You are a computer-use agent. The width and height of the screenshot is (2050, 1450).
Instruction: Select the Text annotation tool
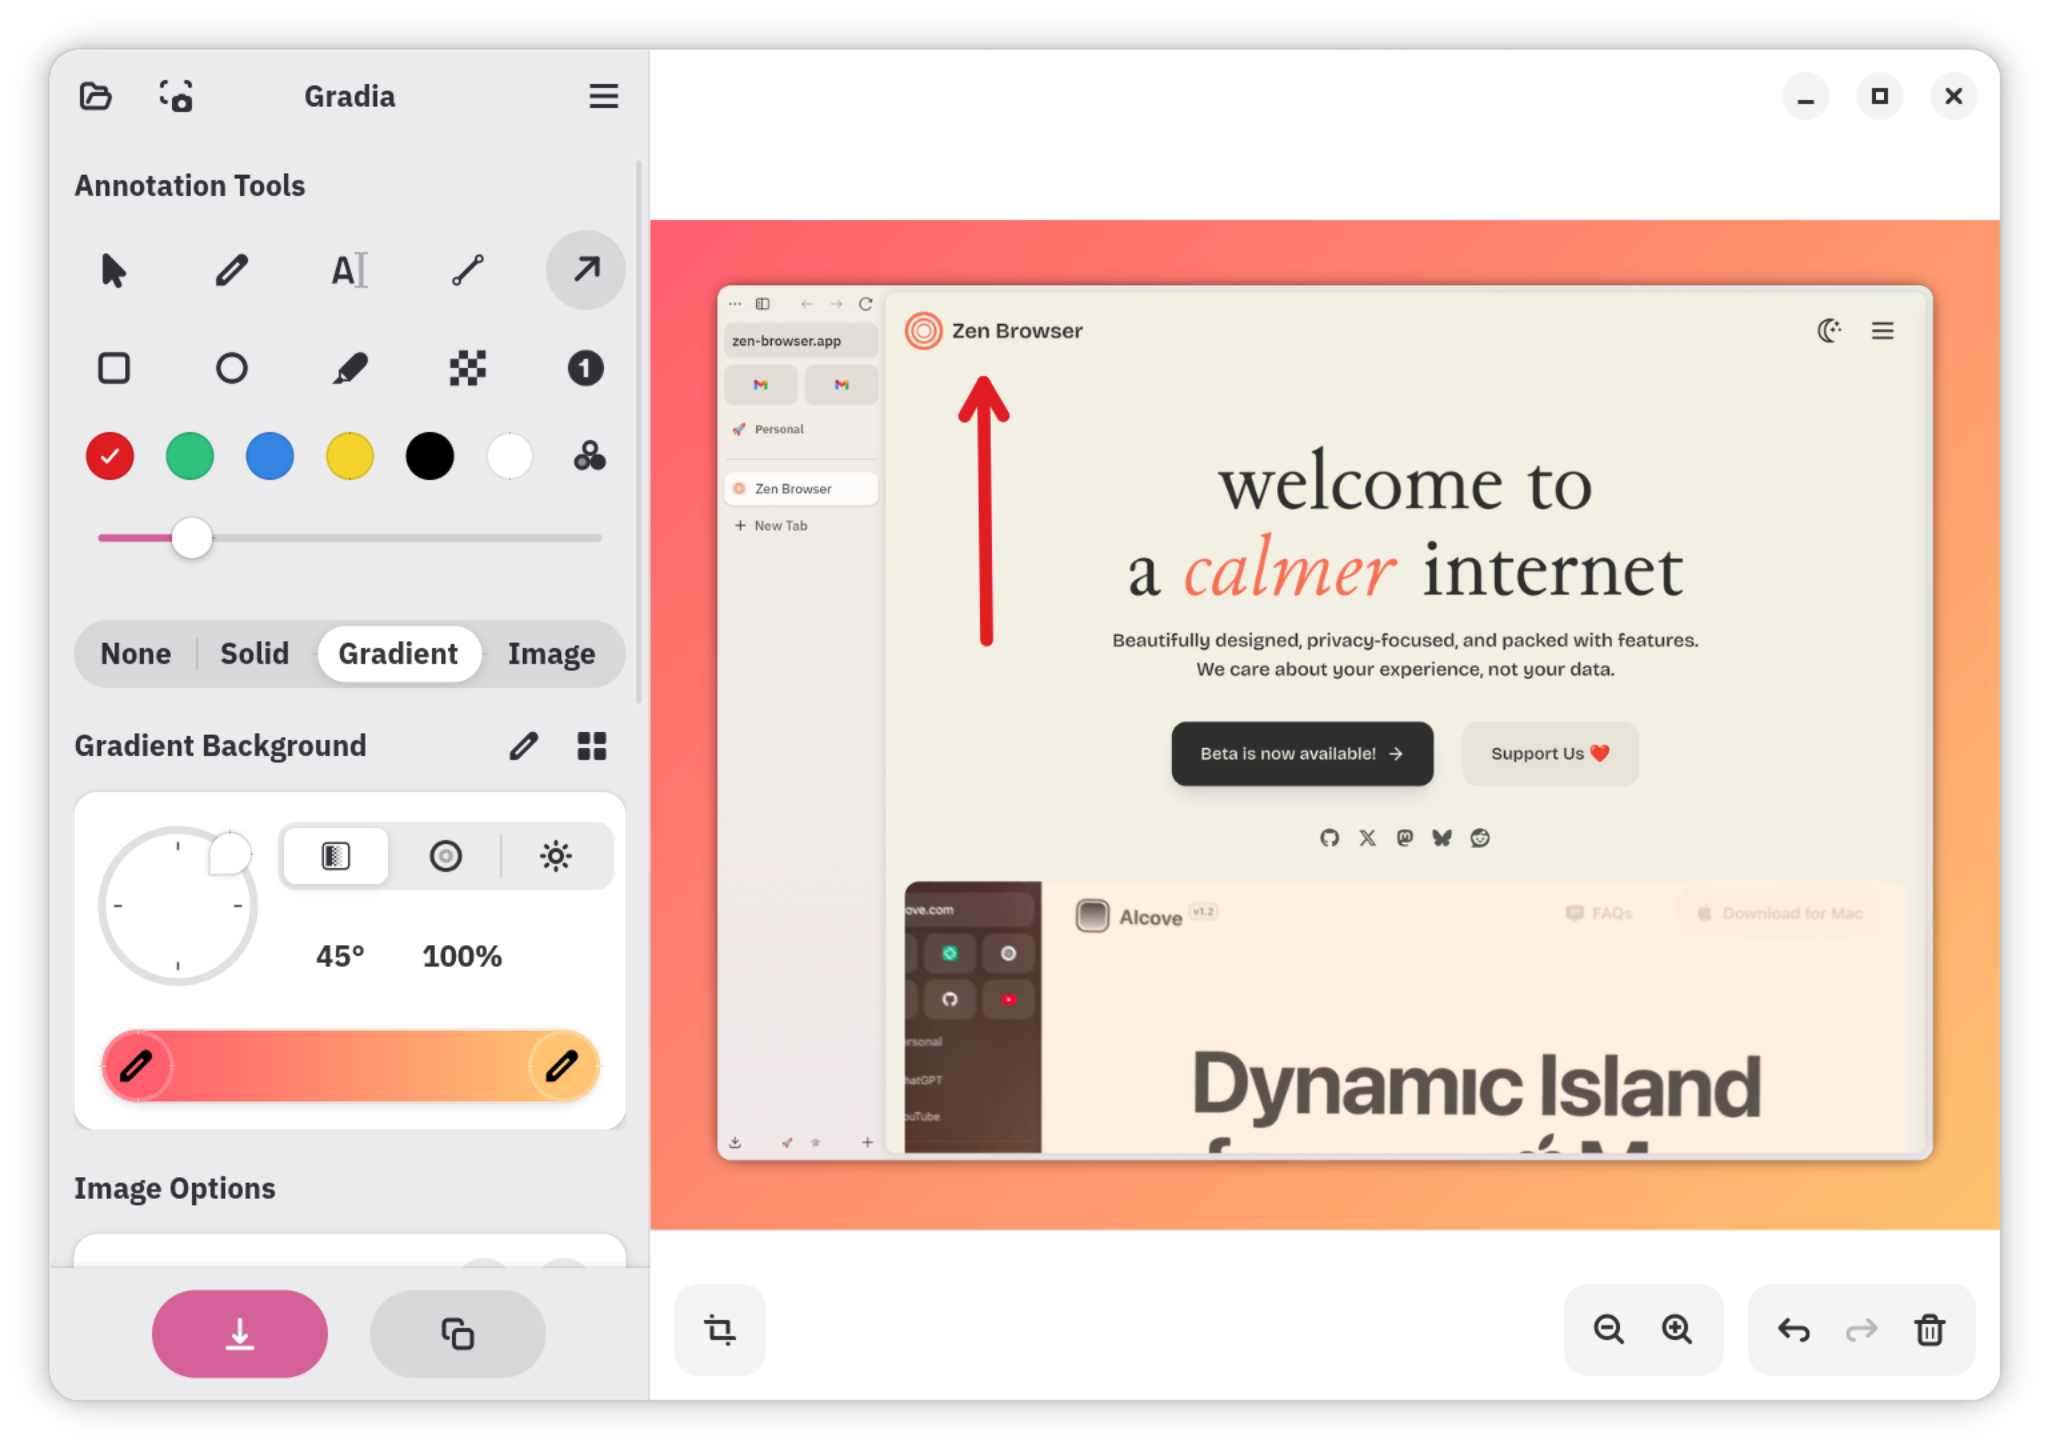point(349,270)
